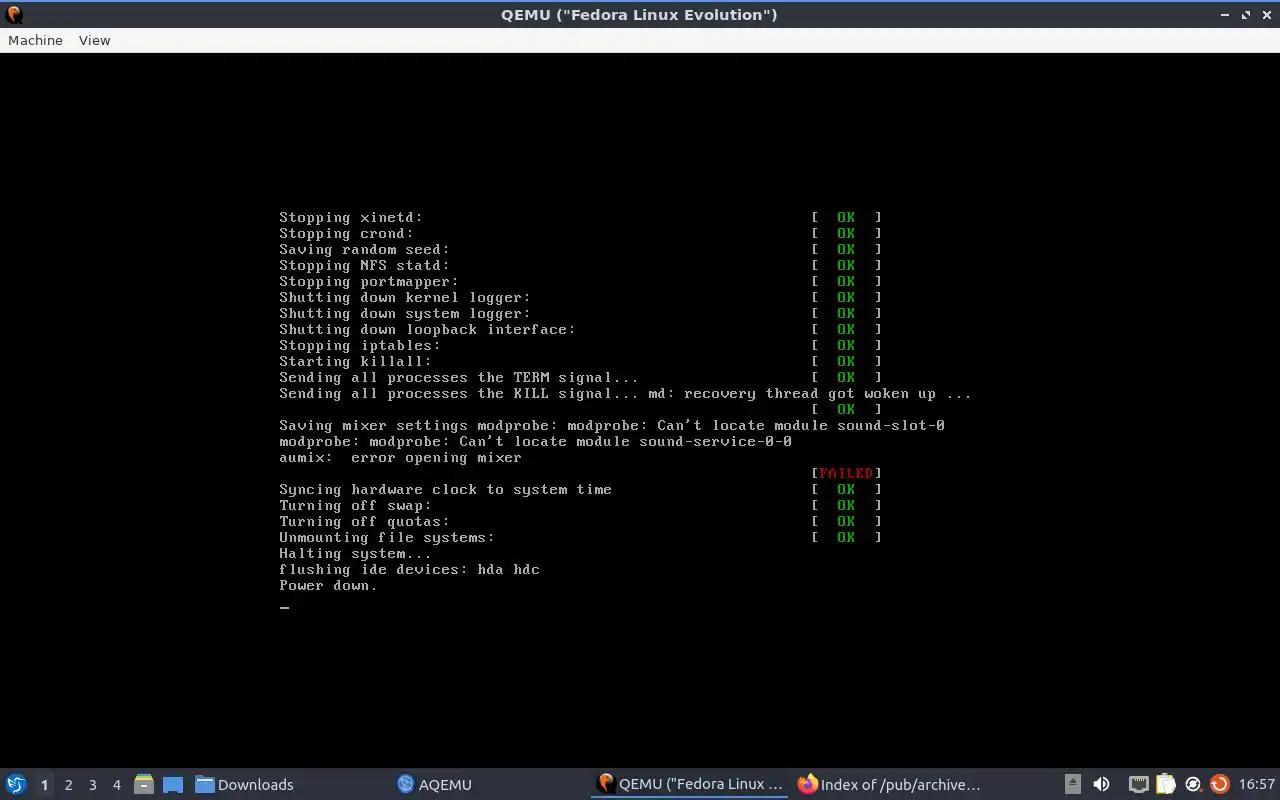Click the red FAILED status text
Screen dimensions: 1280x800
coord(846,473)
